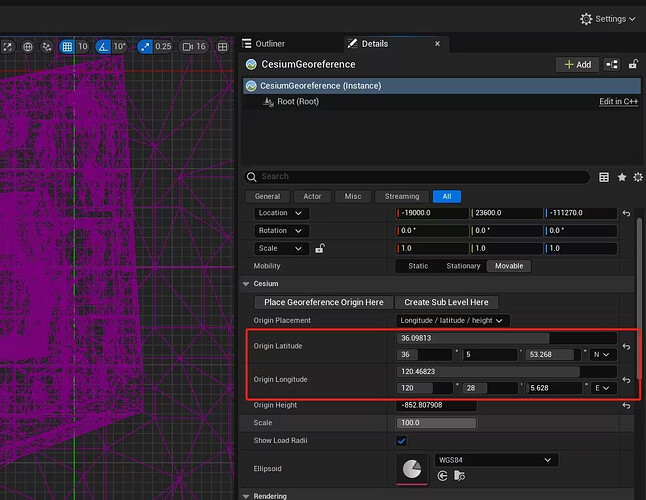
Task: Select the Streaming filter tab
Action: 402,196
